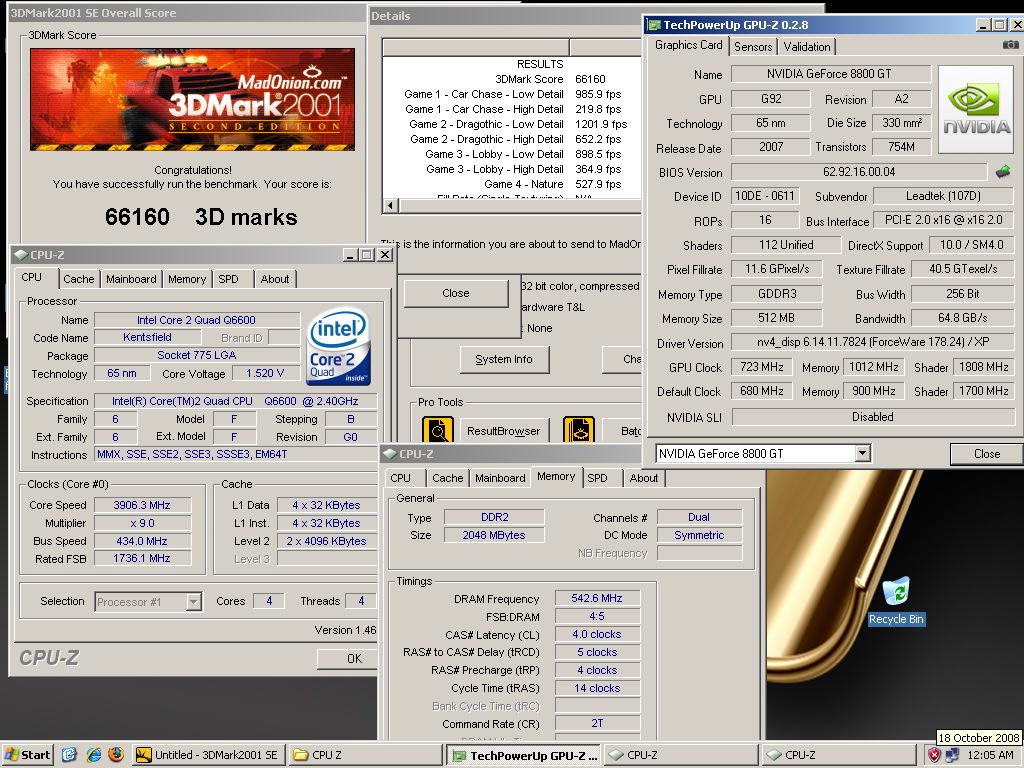Switch to the CPU tab in the CPU-Z memory window
Screen dimensions: 1024x768
click(400, 478)
